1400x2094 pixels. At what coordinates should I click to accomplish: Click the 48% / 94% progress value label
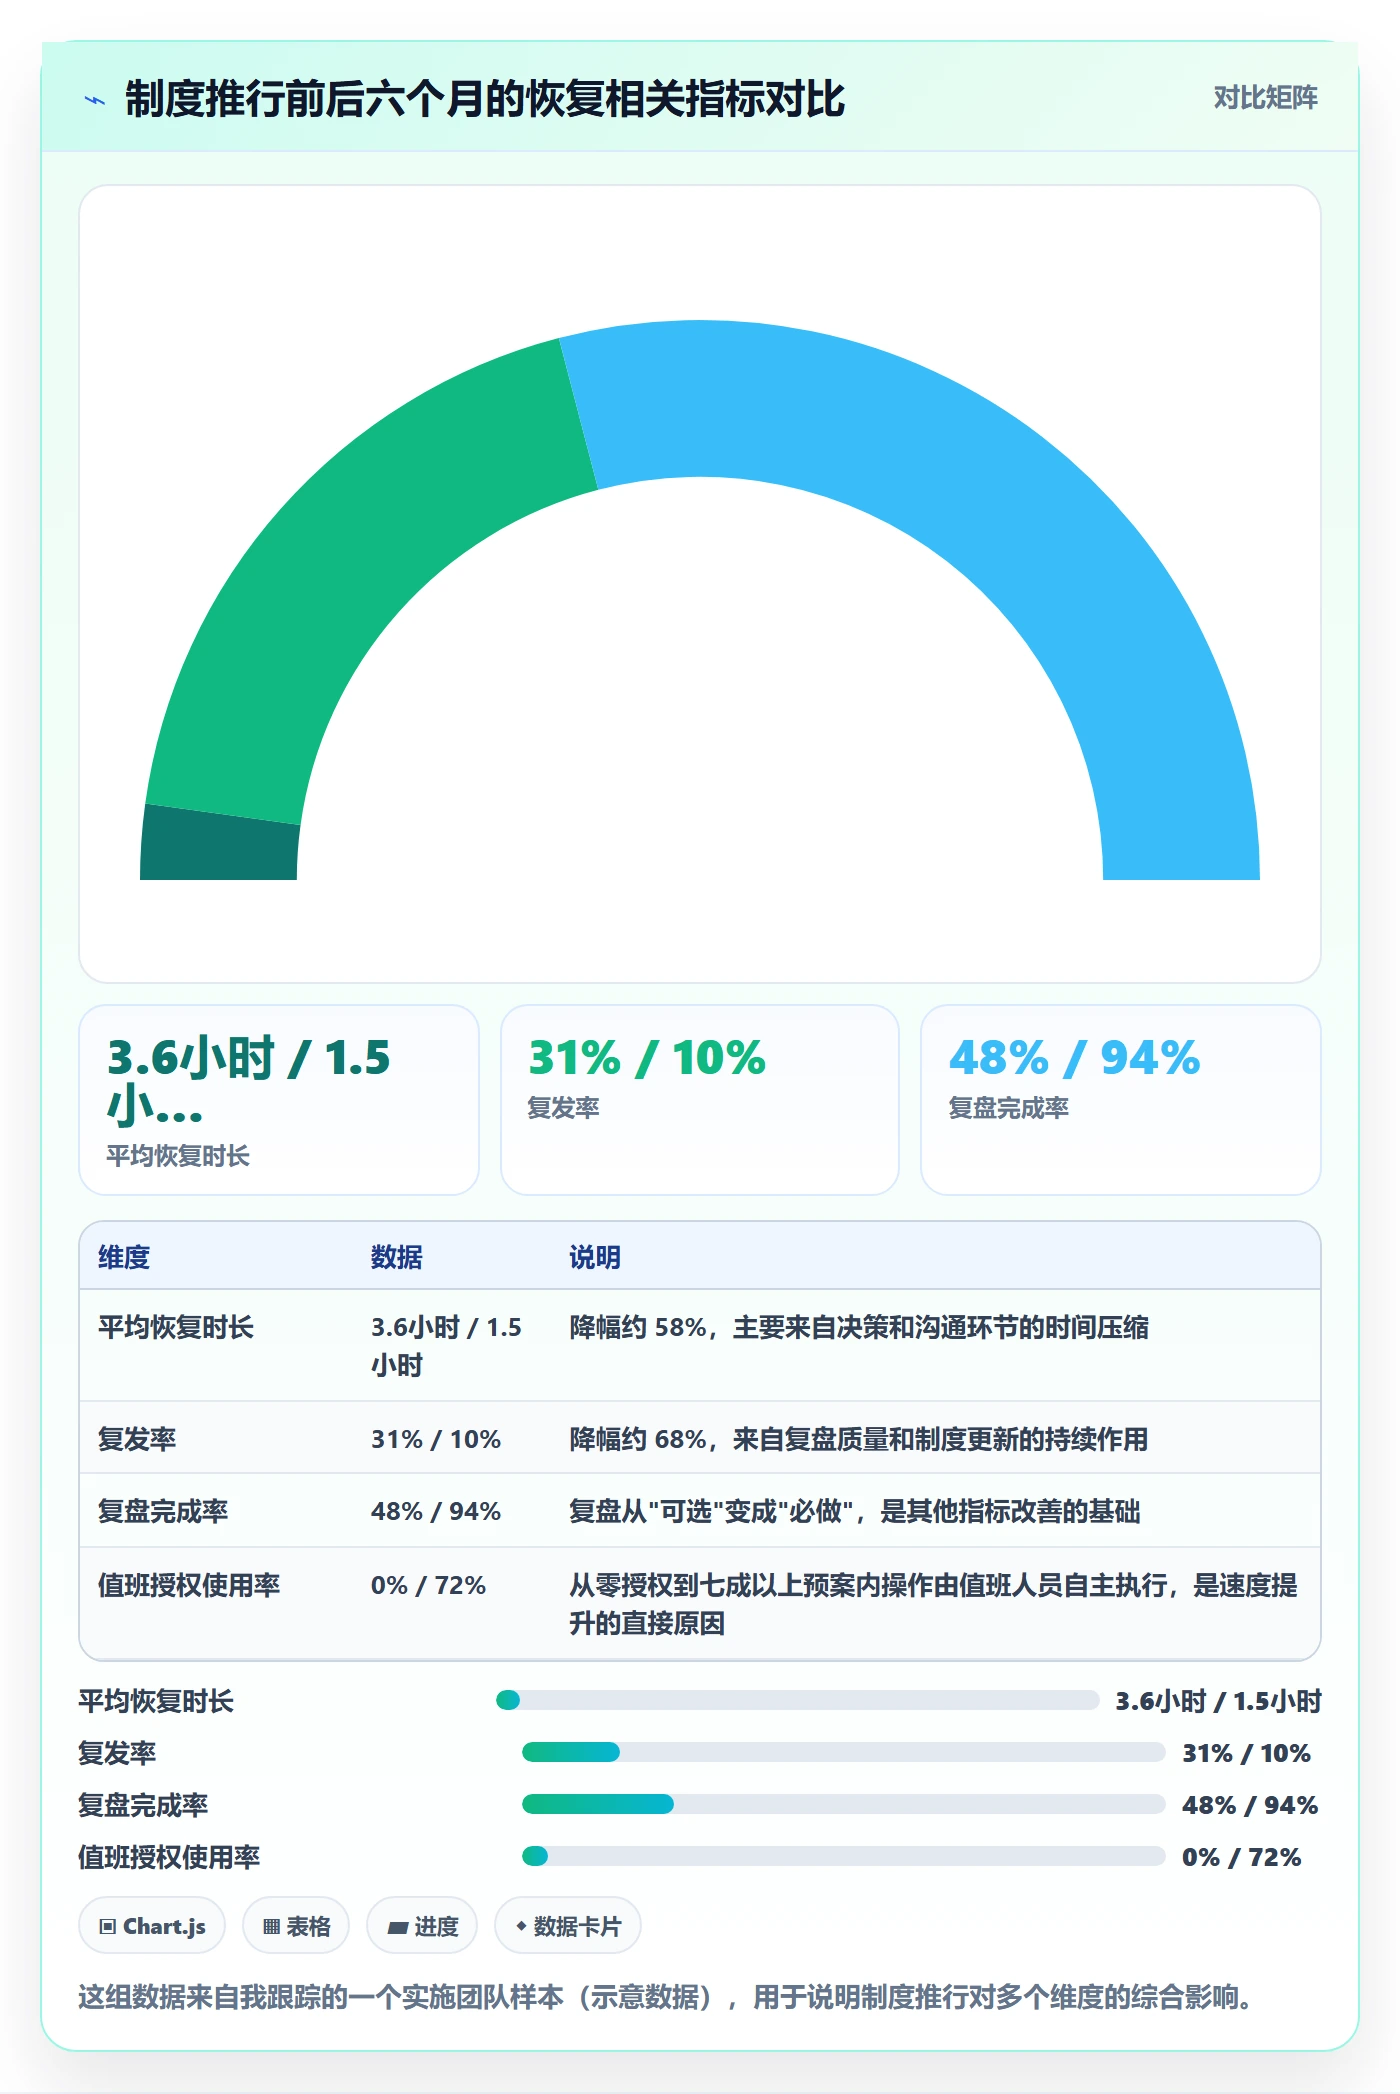click(x=1250, y=1805)
